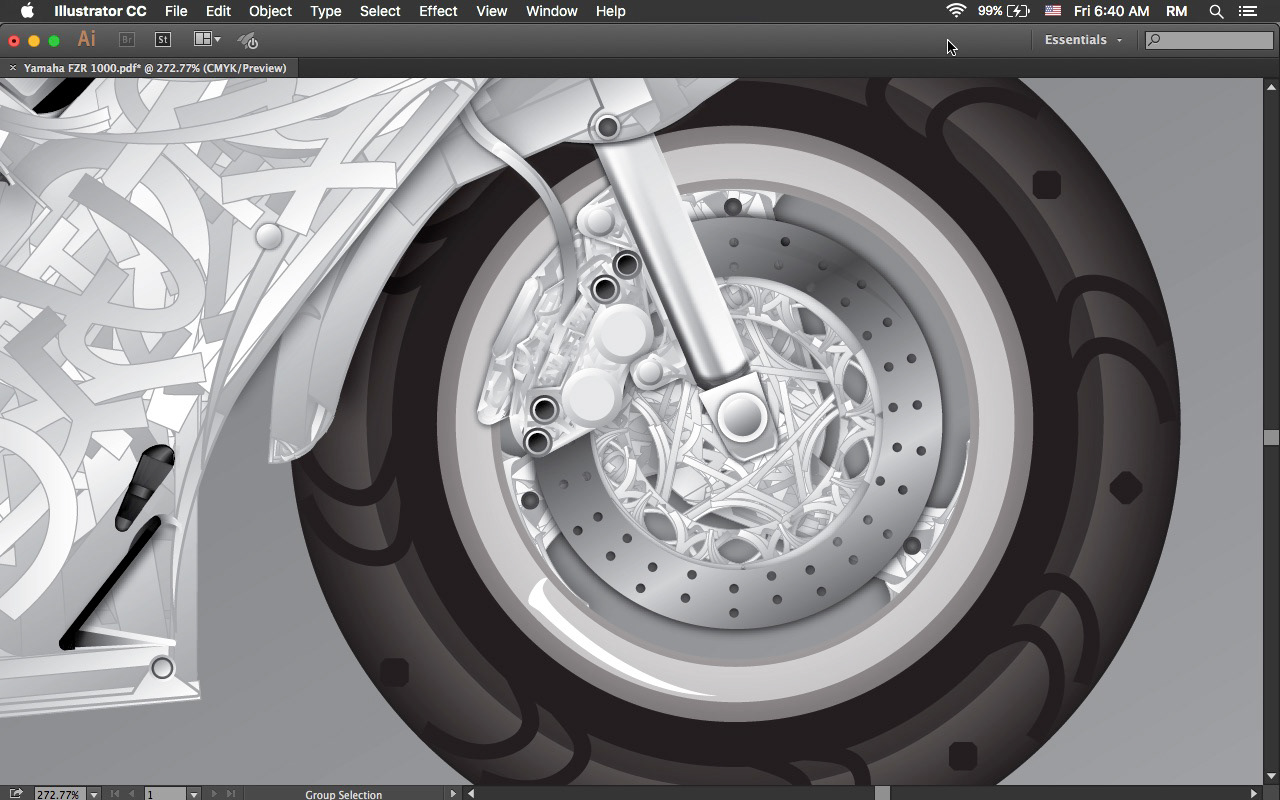Click the vertical scrollbar thumb
The width and height of the screenshot is (1280, 800).
point(1272,437)
